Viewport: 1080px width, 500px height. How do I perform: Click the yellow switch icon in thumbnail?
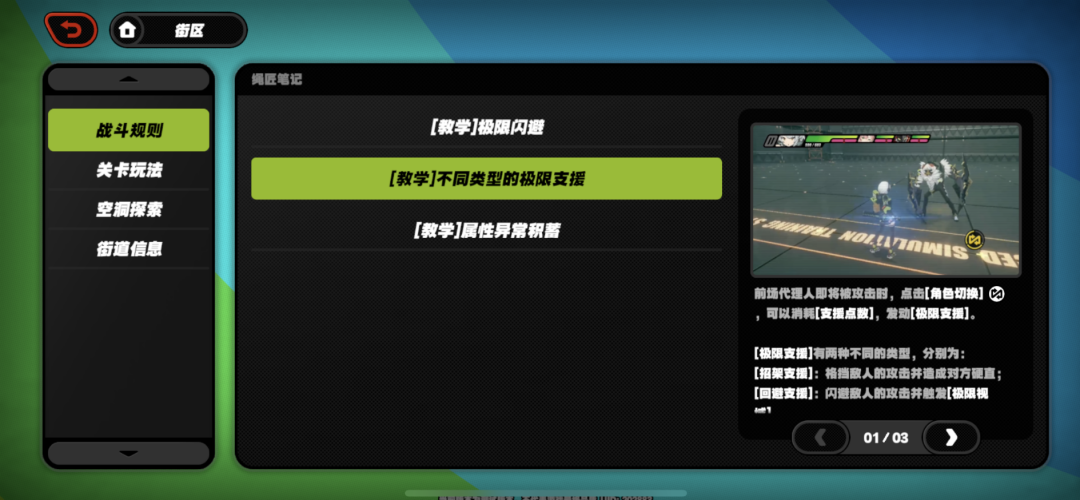(974, 240)
